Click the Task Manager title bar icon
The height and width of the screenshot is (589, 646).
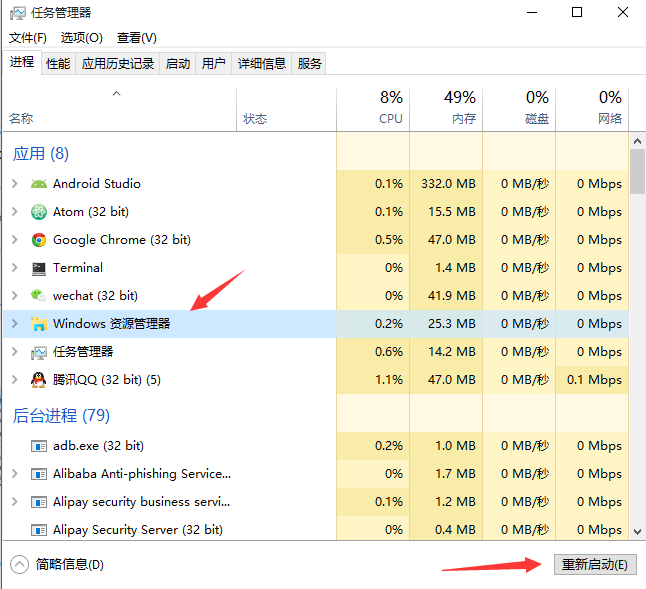tap(17, 13)
